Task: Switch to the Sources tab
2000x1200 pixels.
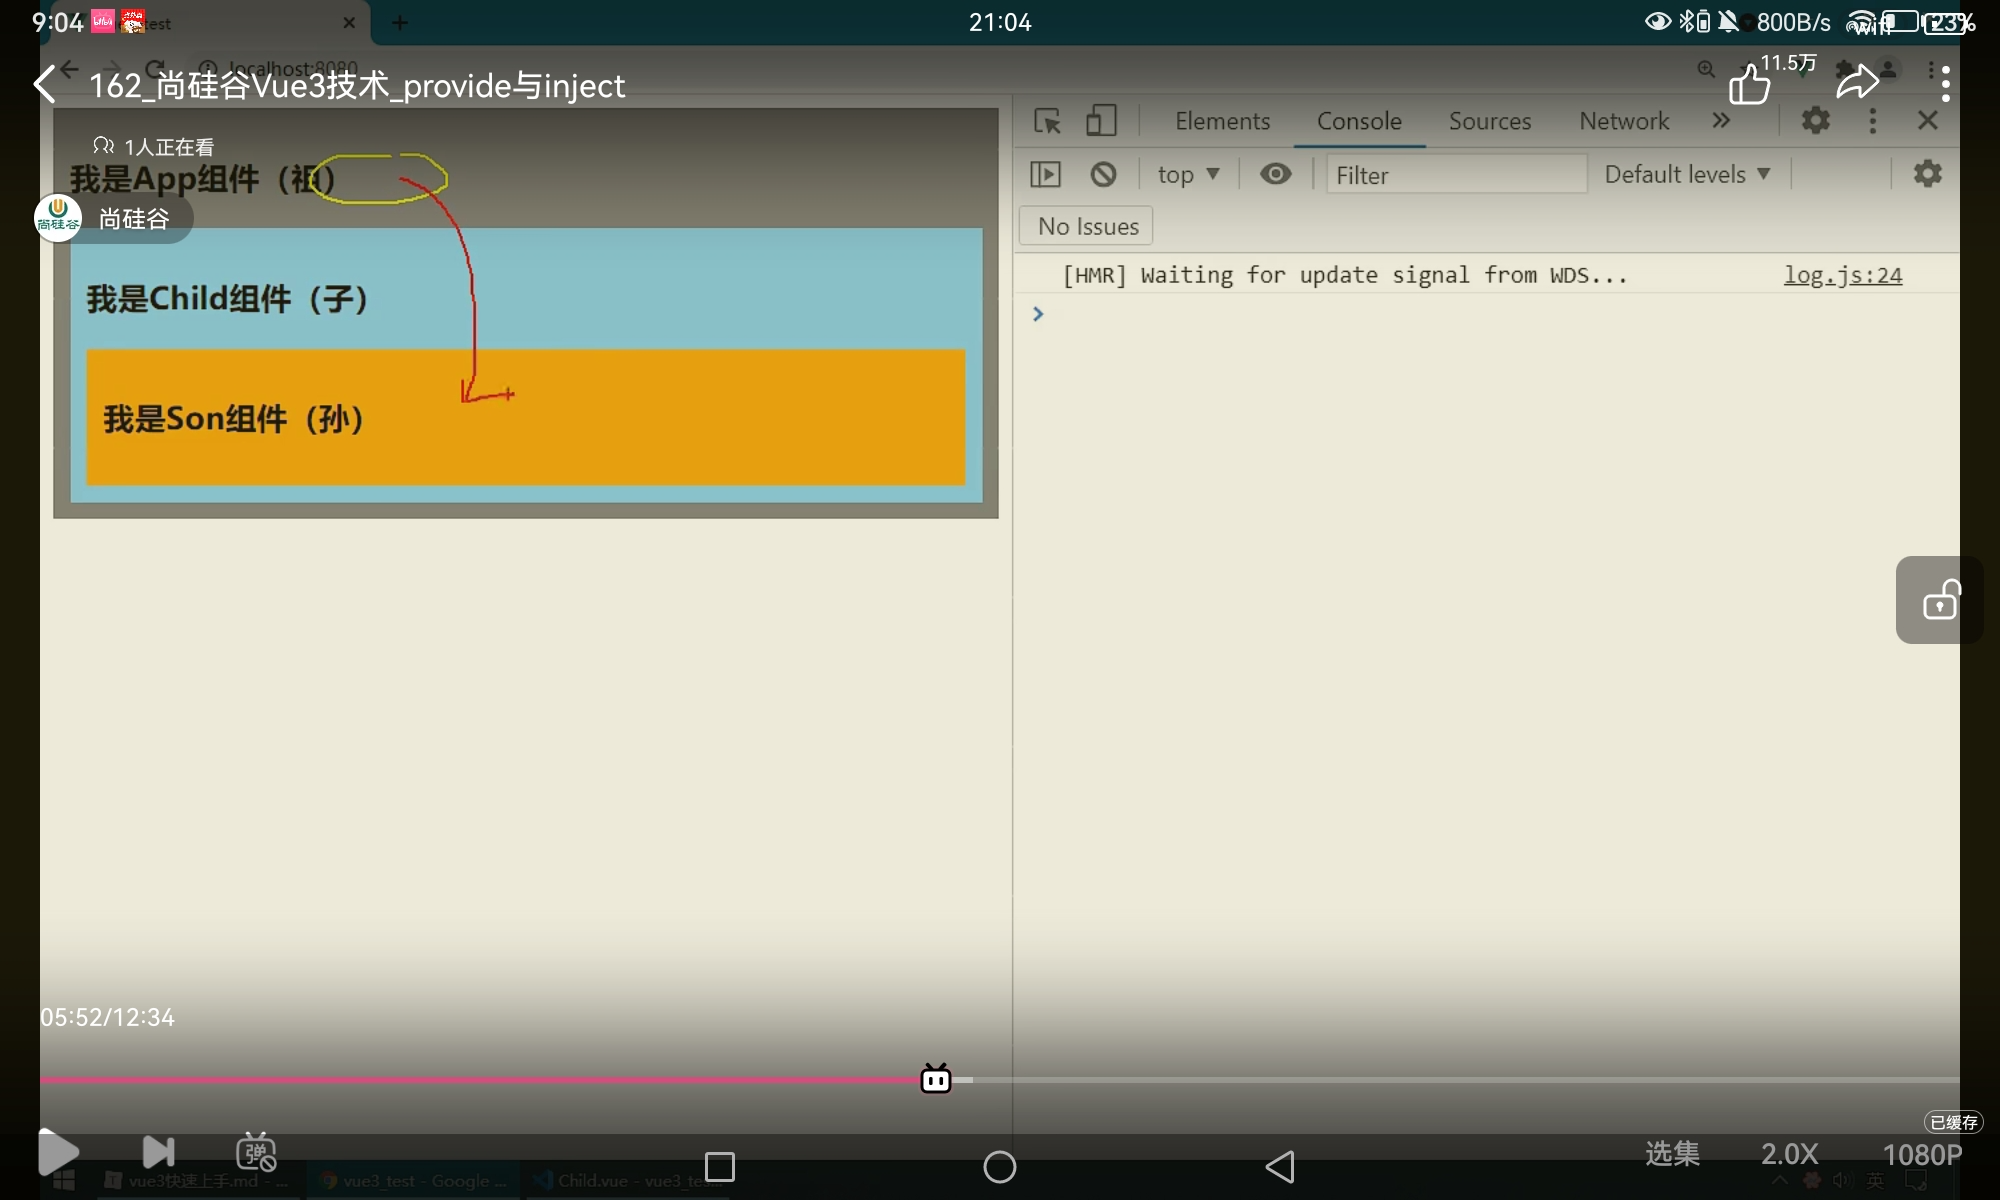Action: click(1489, 121)
